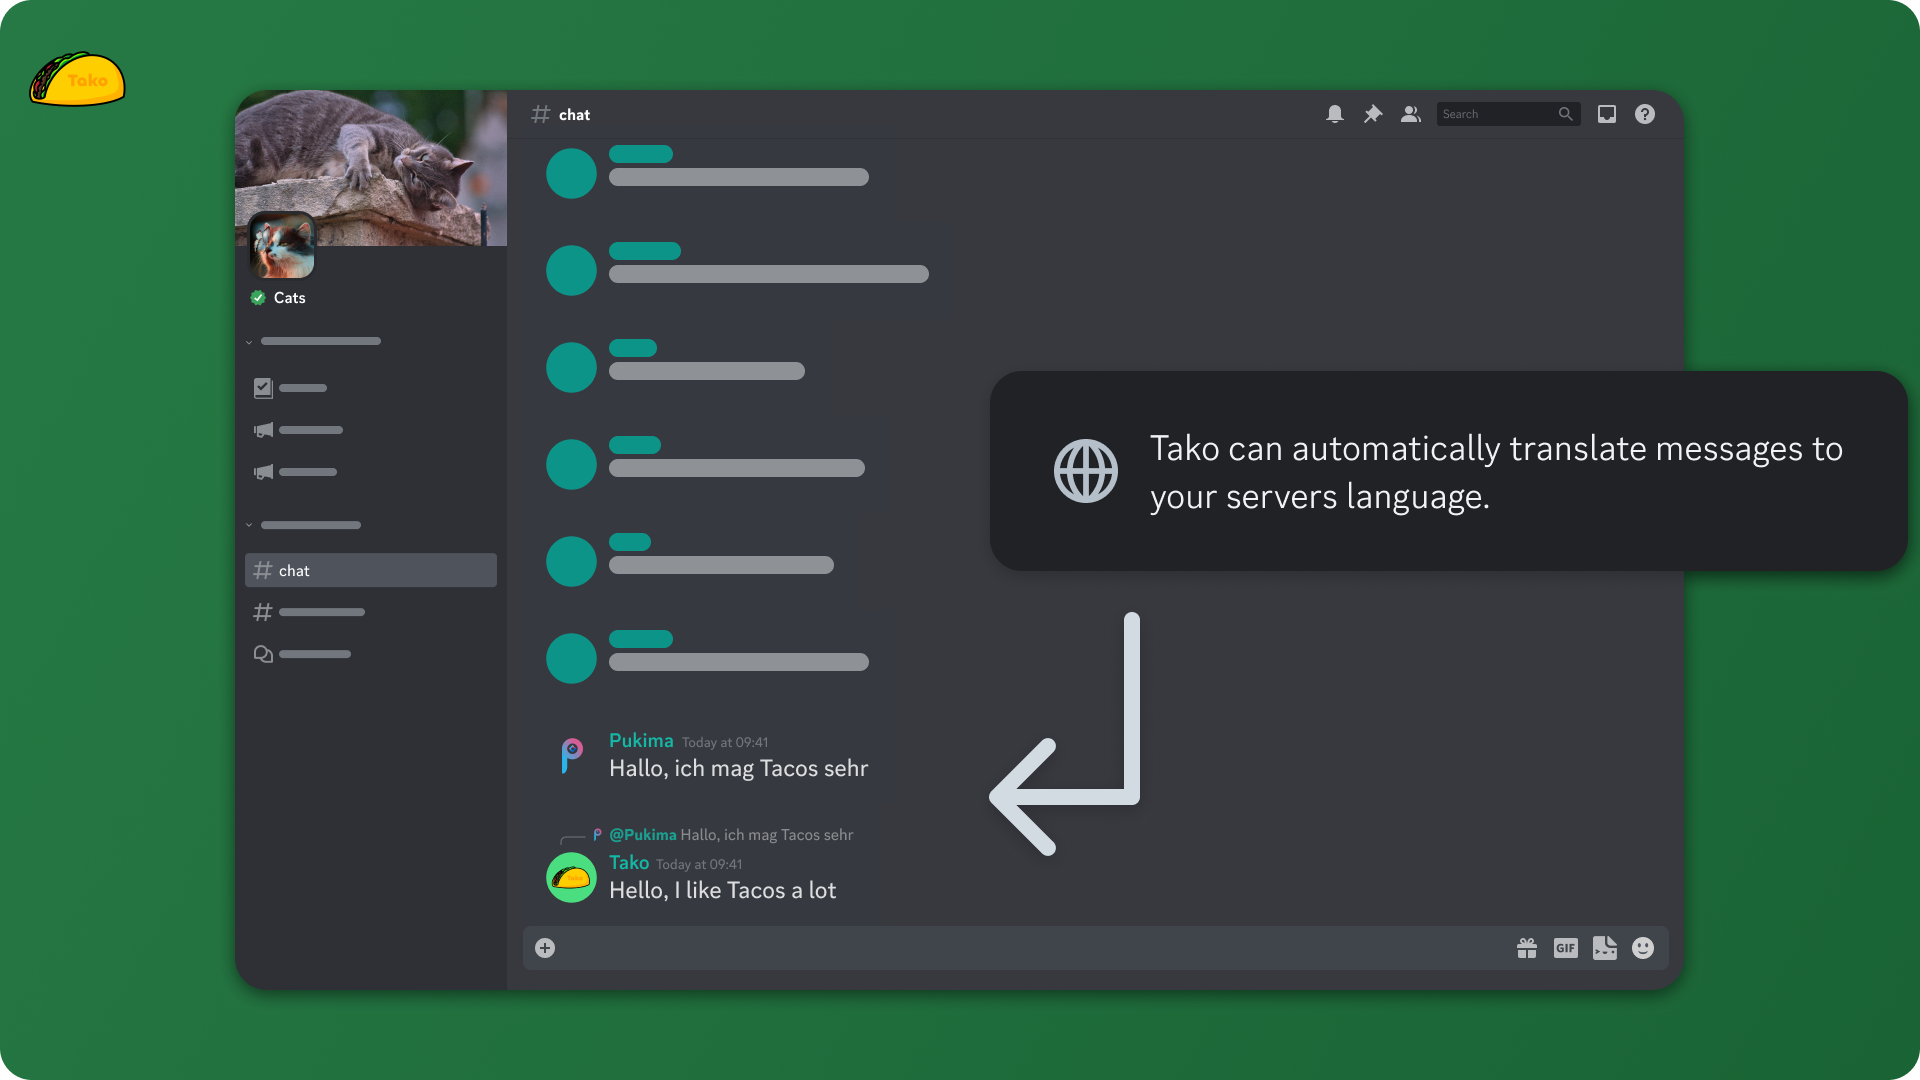Image resolution: width=1920 pixels, height=1080 pixels.
Task: Mute notifications via the bell icon
Action: click(x=1335, y=113)
